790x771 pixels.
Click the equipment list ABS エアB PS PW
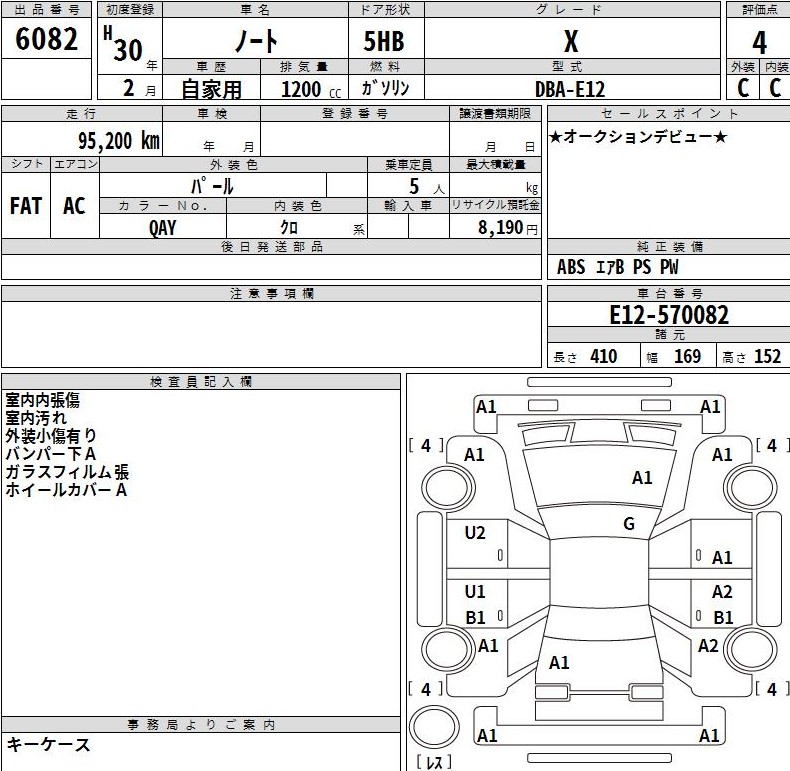(618, 267)
